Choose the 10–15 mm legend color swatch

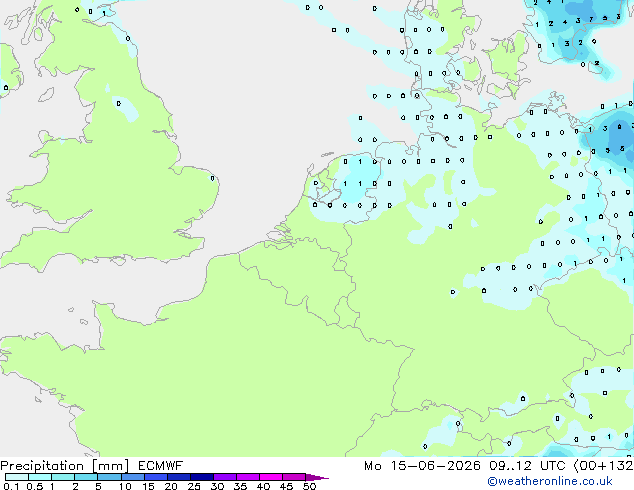click(x=132, y=477)
